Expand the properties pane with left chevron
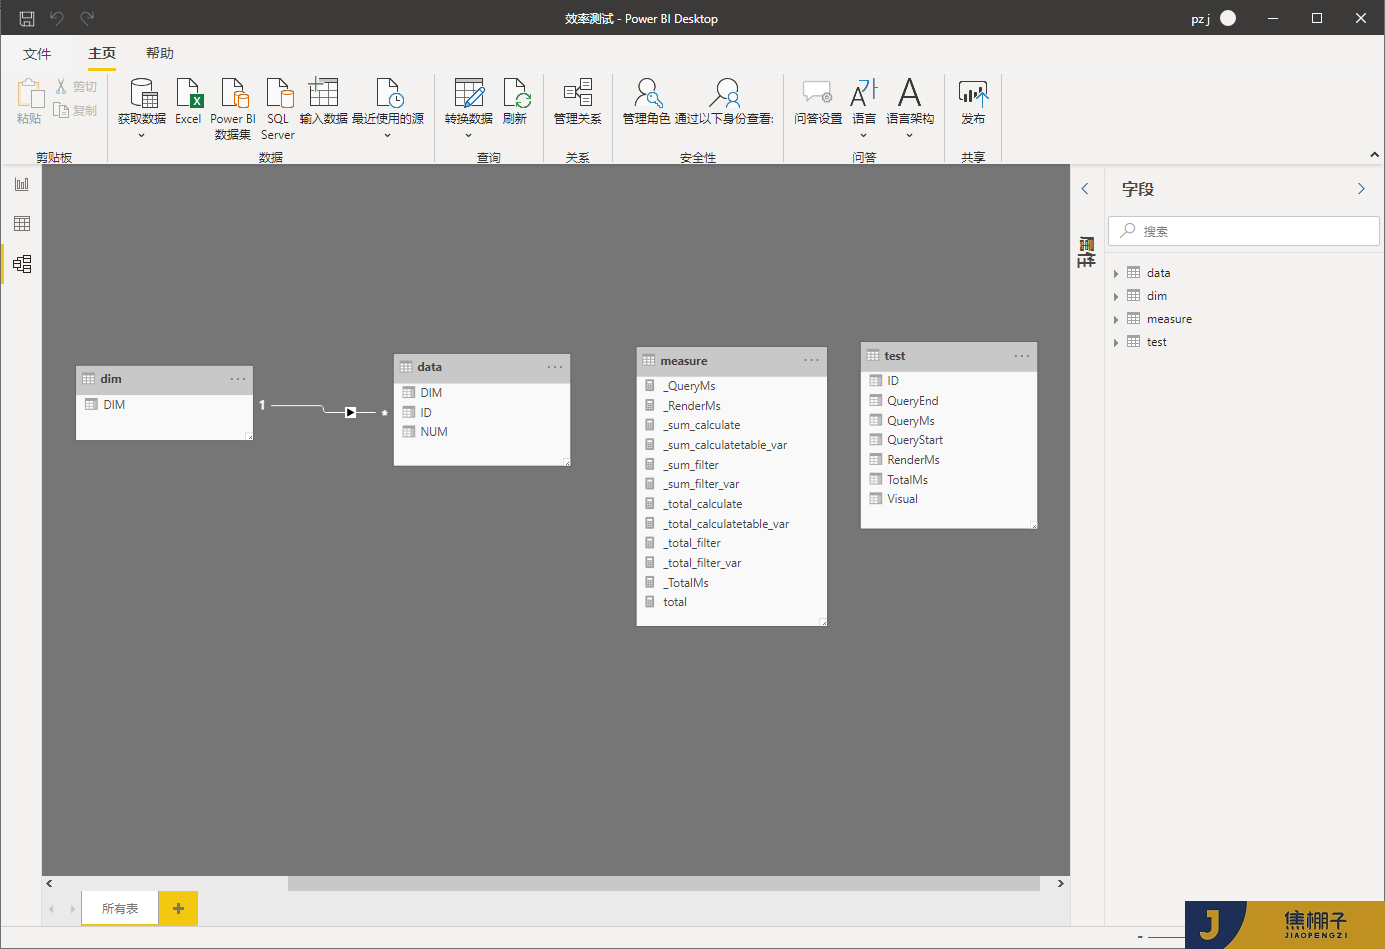 [x=1085, y=189]
